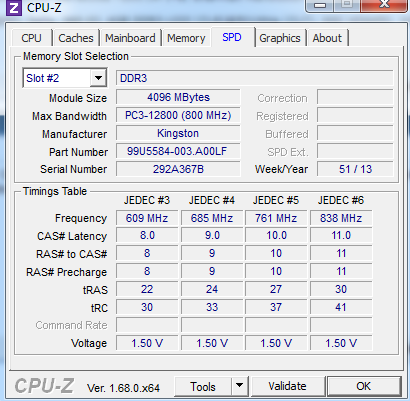Click part number 99U5584-003.A00LF
Image resolution: width=410 pixels, height=401 pixels.
pyautogui.click(x=178, y=151)
